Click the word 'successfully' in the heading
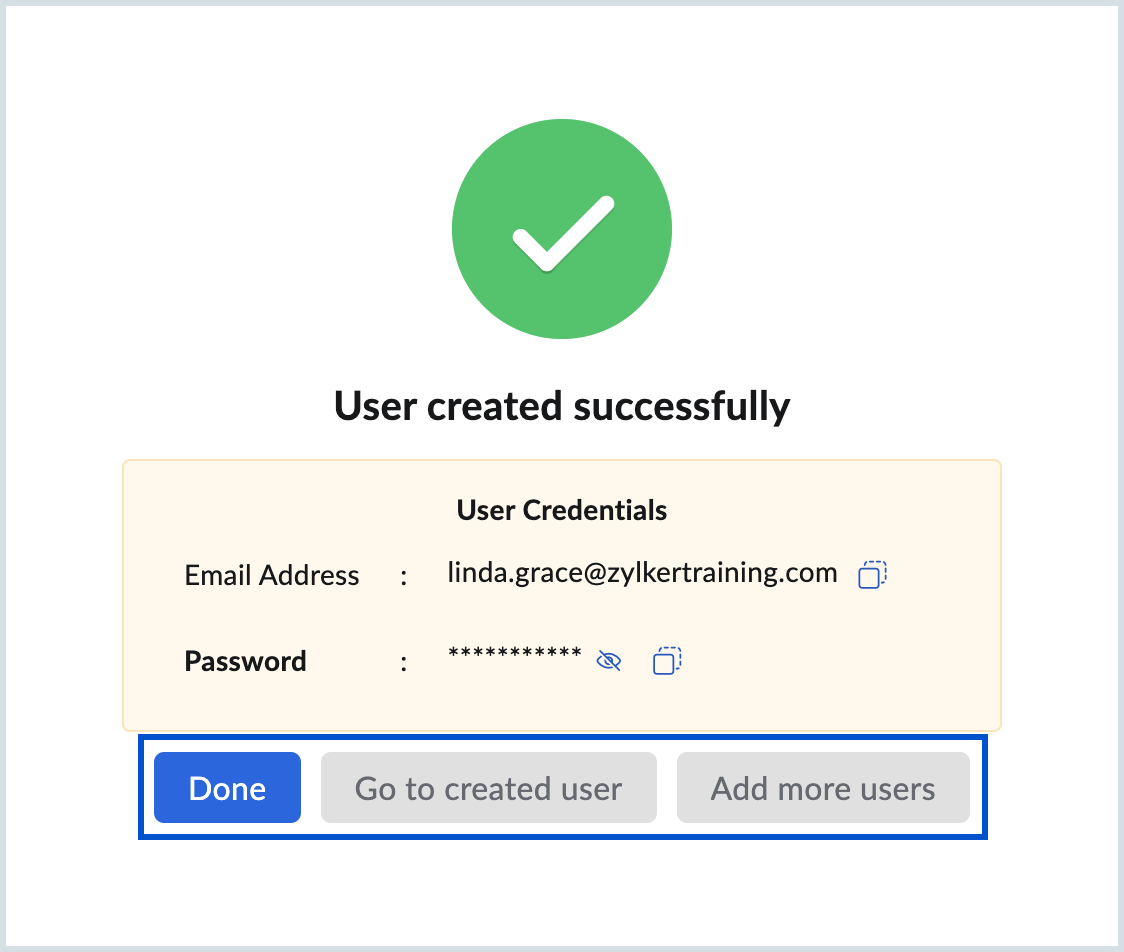Image resolution: width=1124 pixels, height=952 pixels. 681,406
